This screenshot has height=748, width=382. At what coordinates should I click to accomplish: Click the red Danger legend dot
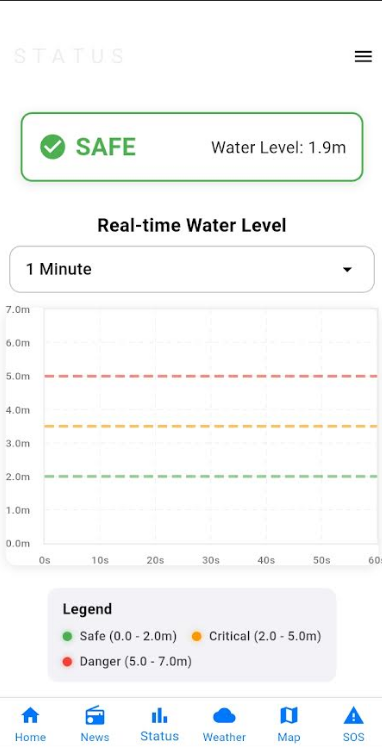pos(67,662)
